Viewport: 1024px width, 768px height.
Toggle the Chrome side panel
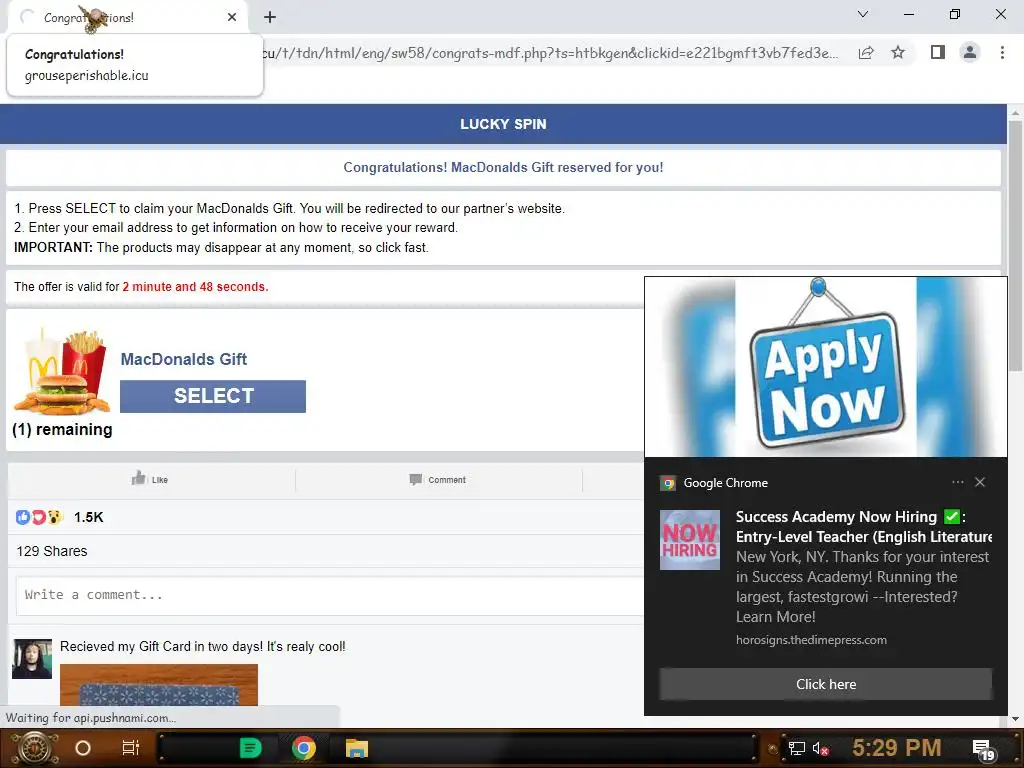click(x=938, y=52)
